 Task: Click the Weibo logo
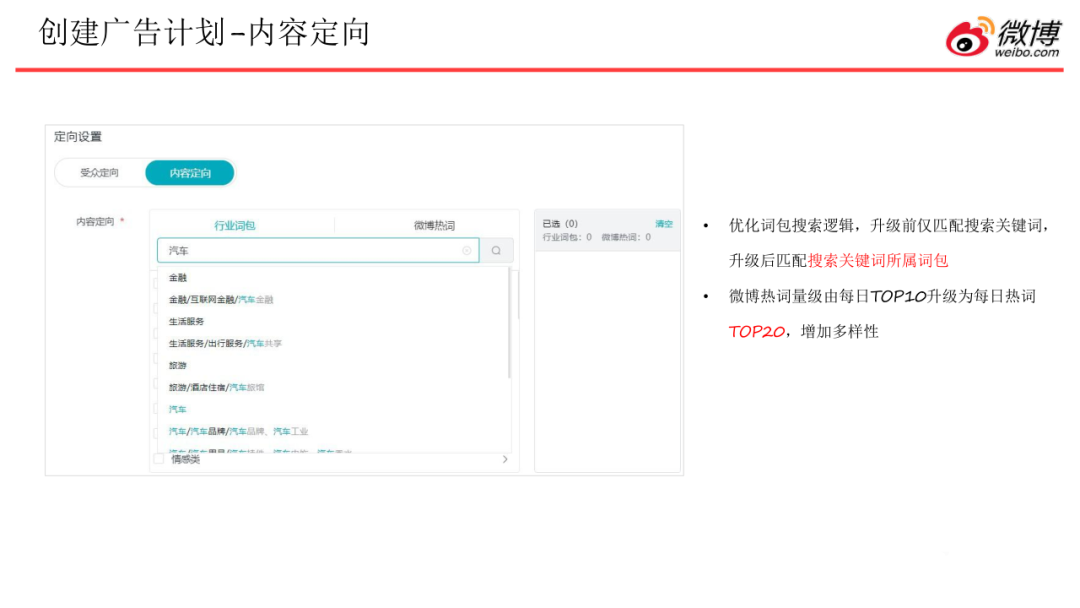(x=1003, y=37)
